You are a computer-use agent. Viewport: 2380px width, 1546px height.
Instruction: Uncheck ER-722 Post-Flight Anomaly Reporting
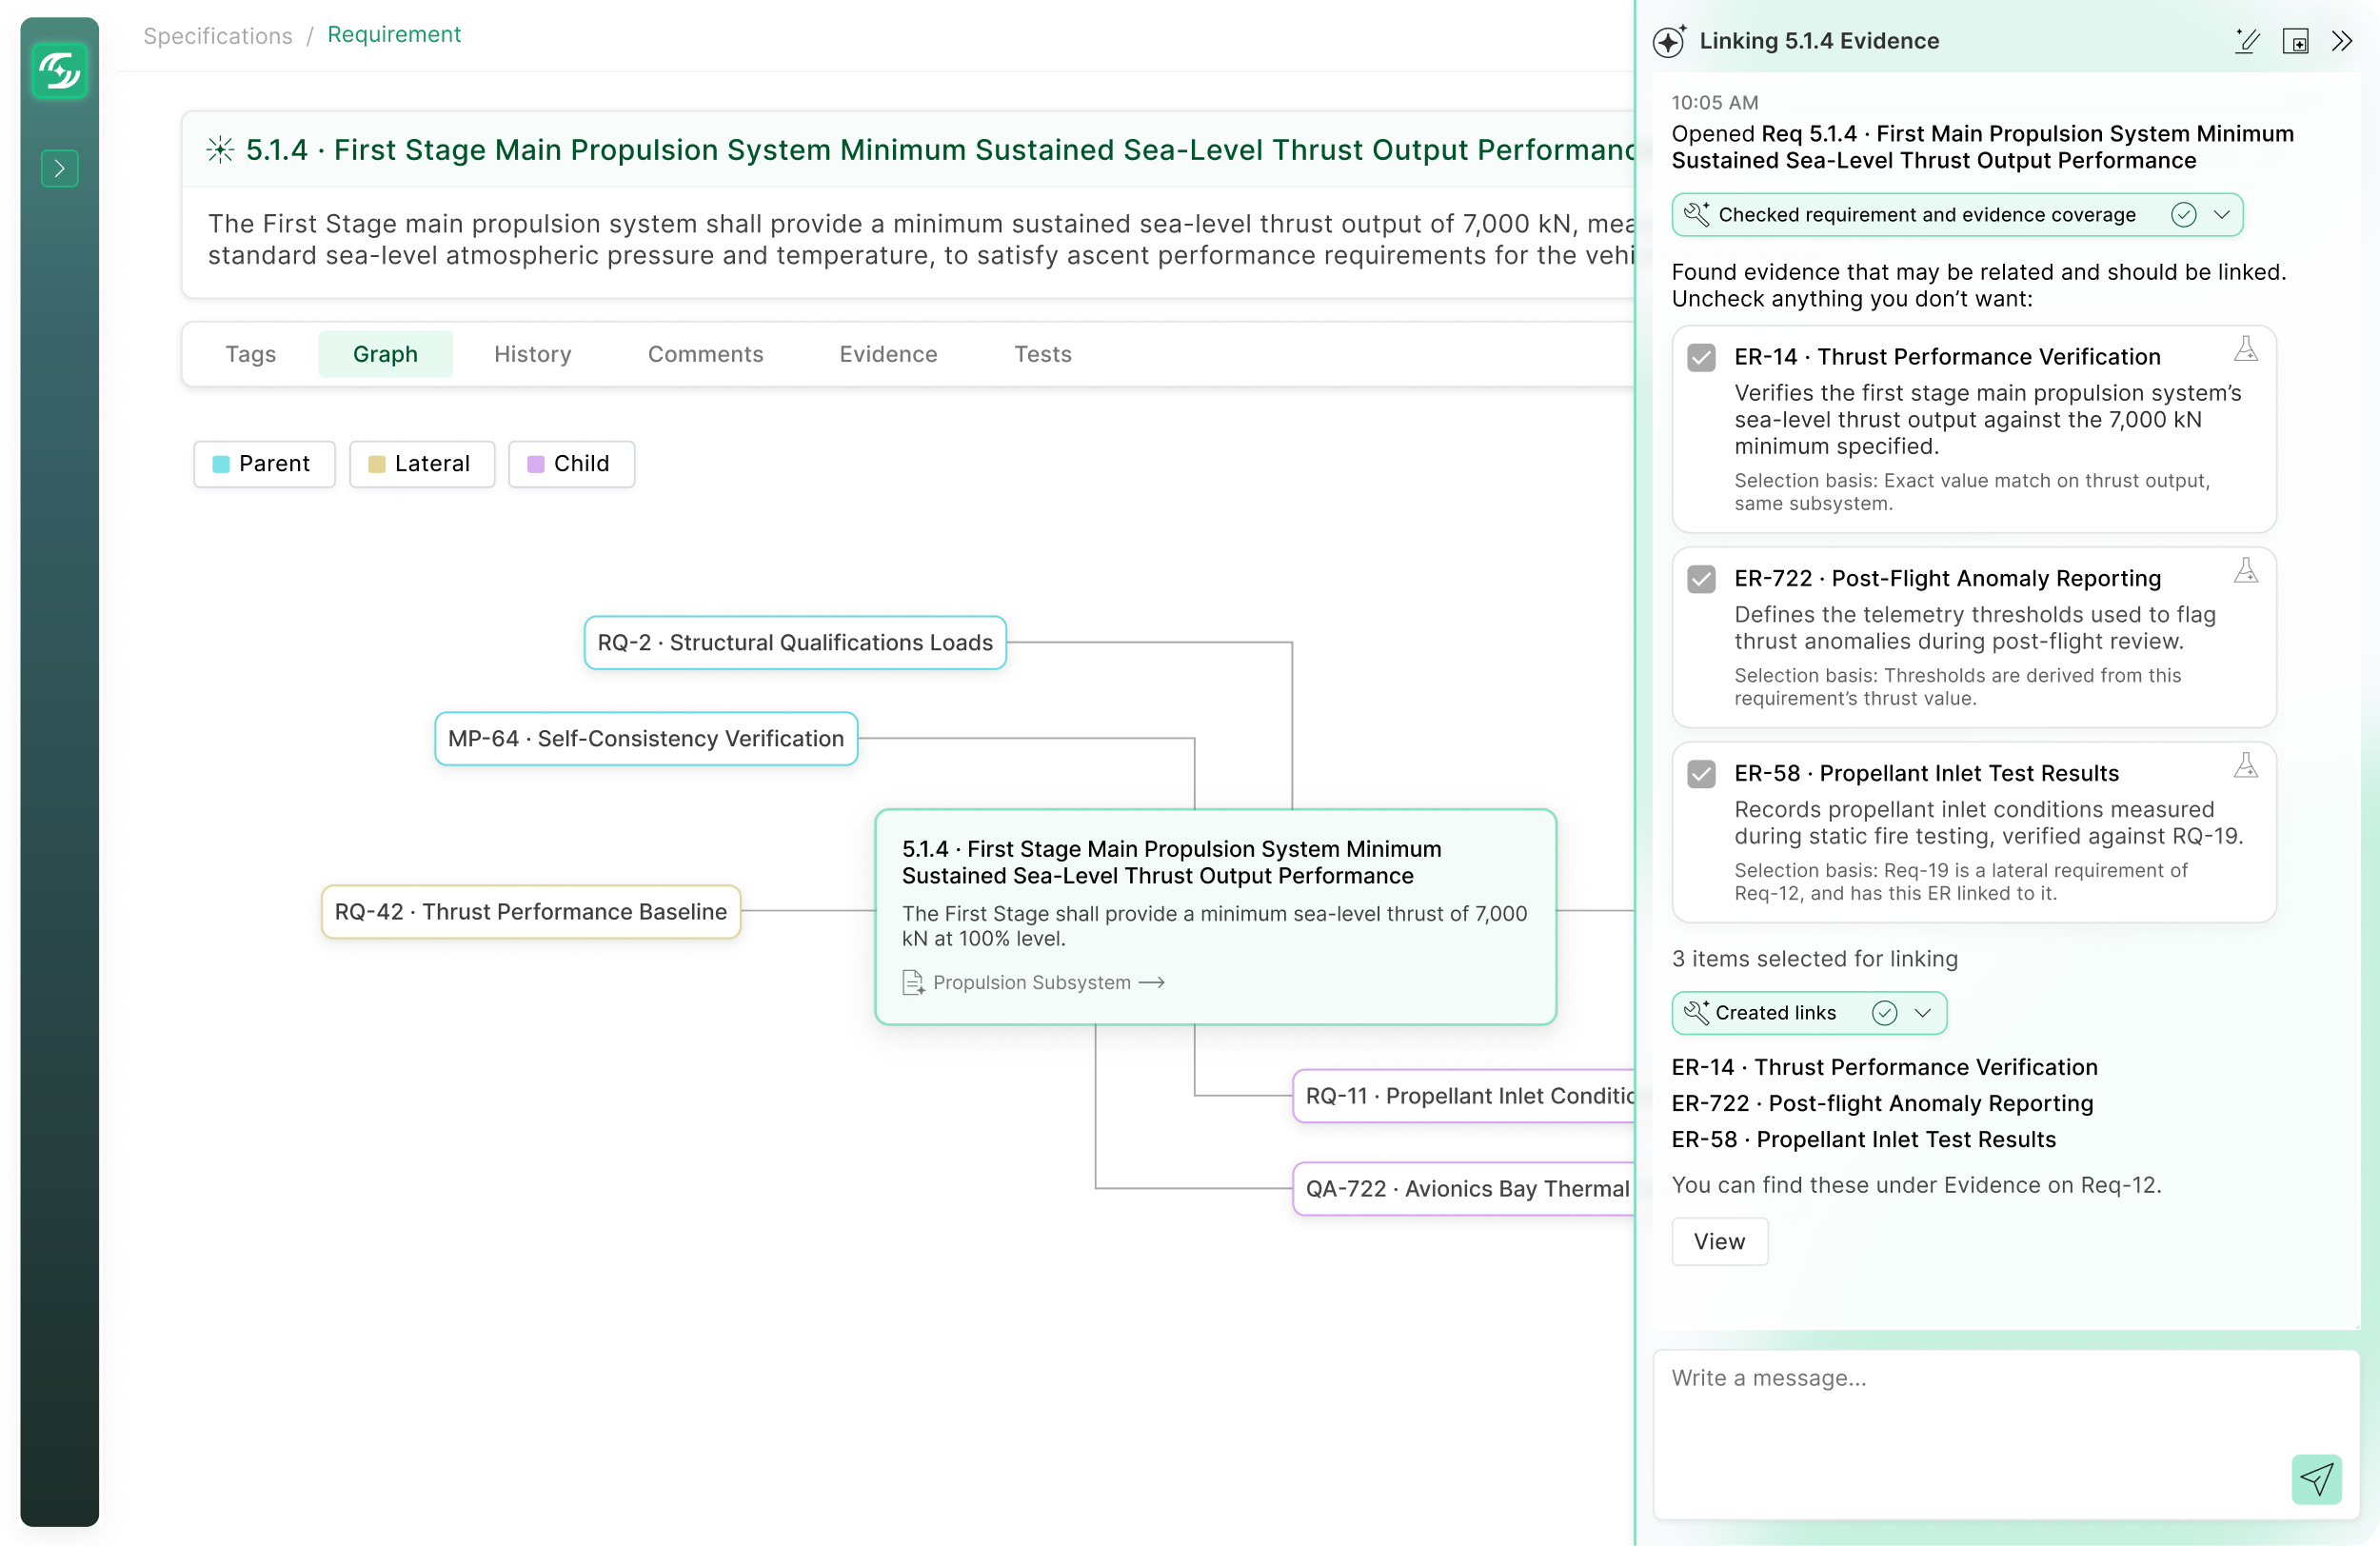1701,579
